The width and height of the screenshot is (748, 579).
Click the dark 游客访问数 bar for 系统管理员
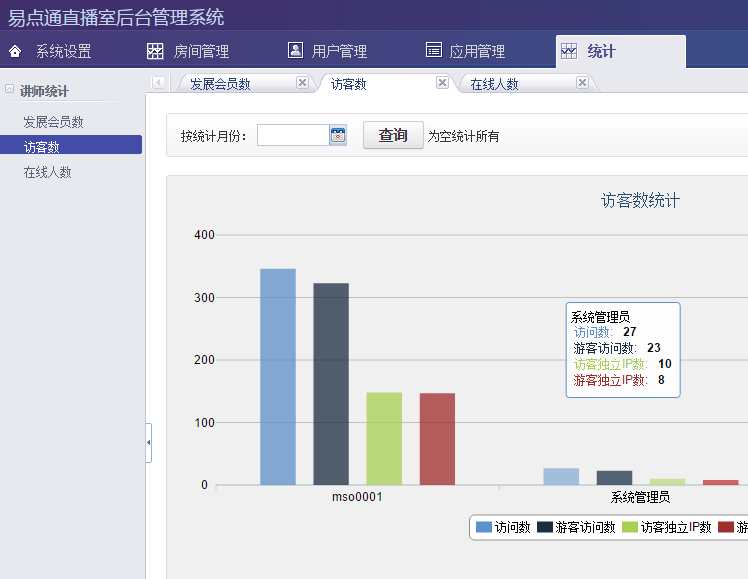614,478
